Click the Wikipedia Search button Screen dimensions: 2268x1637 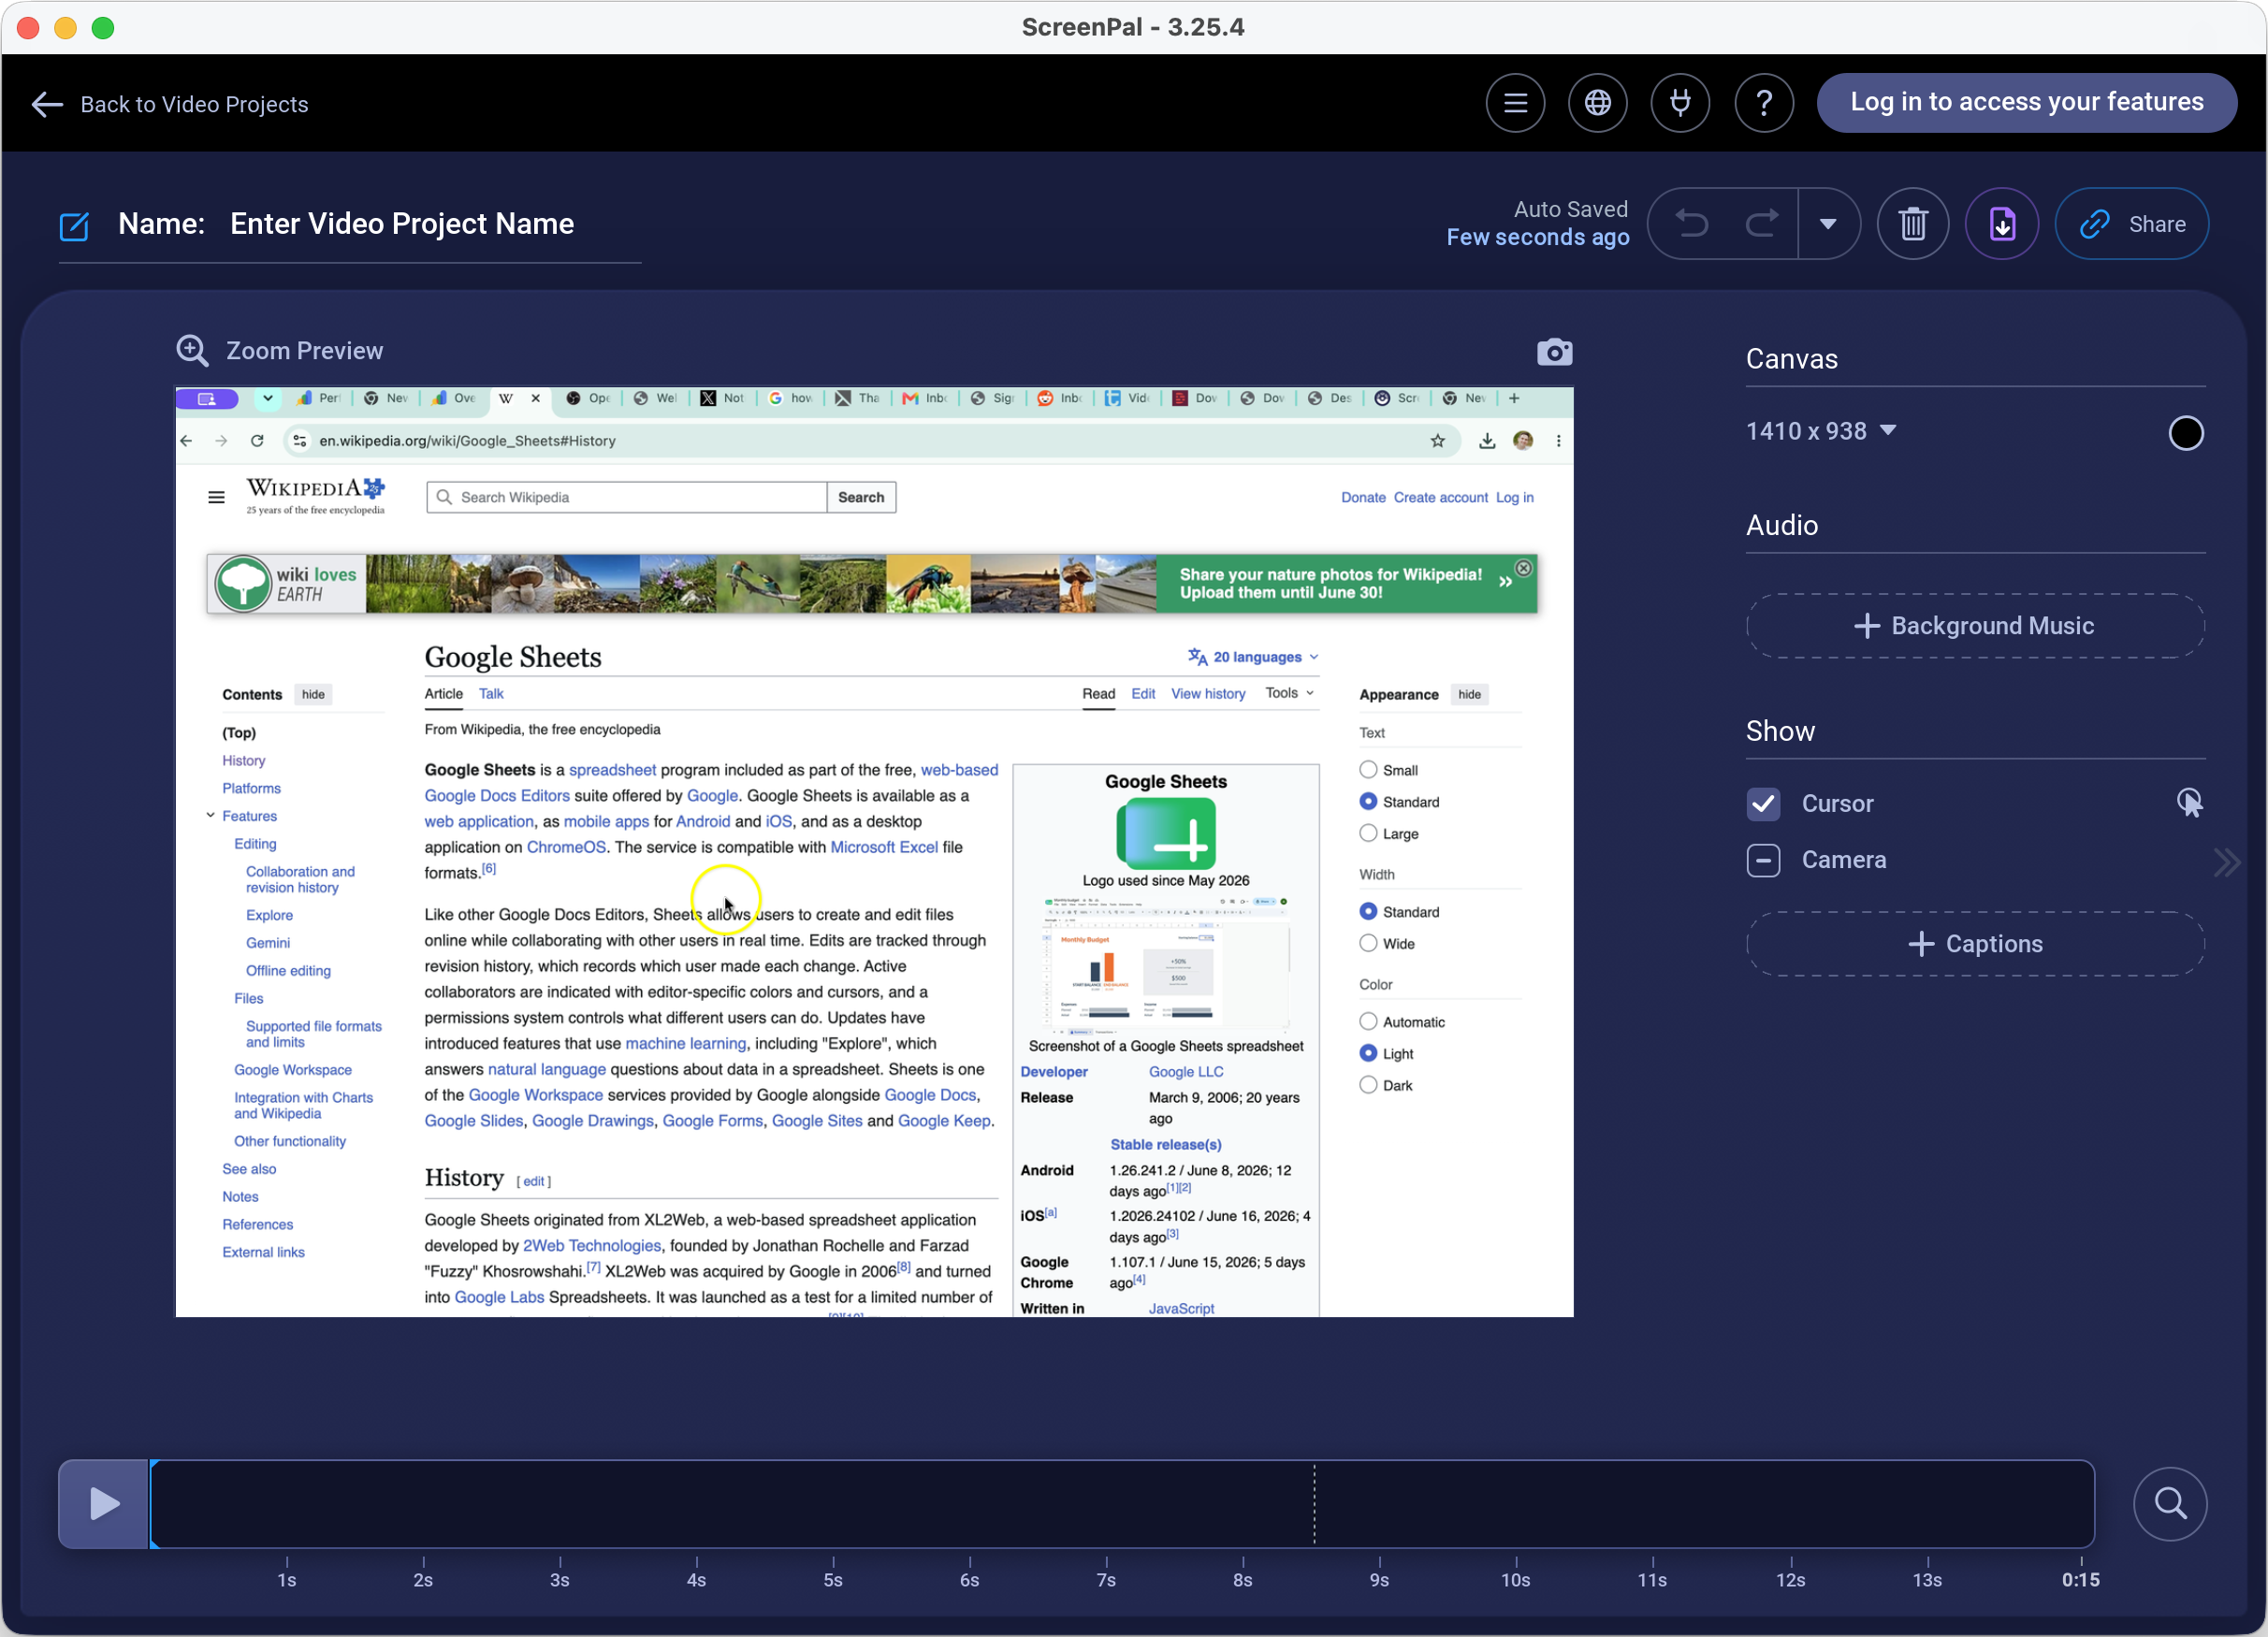(861, 497)
